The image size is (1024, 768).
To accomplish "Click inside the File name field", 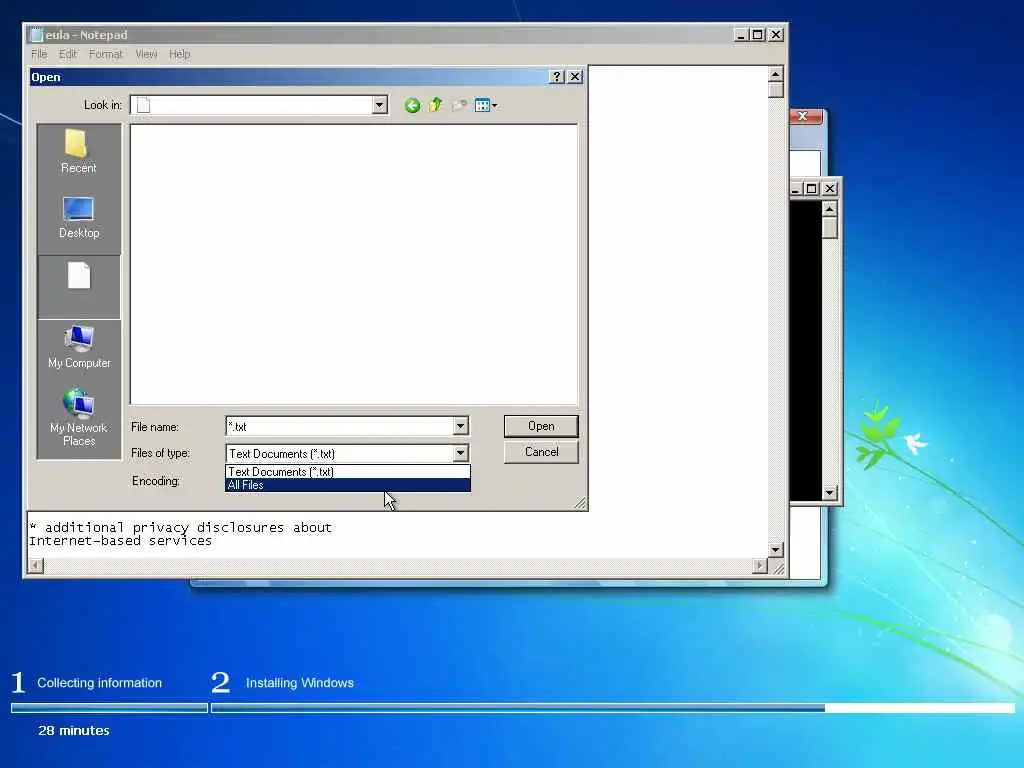I will [340, 426].
